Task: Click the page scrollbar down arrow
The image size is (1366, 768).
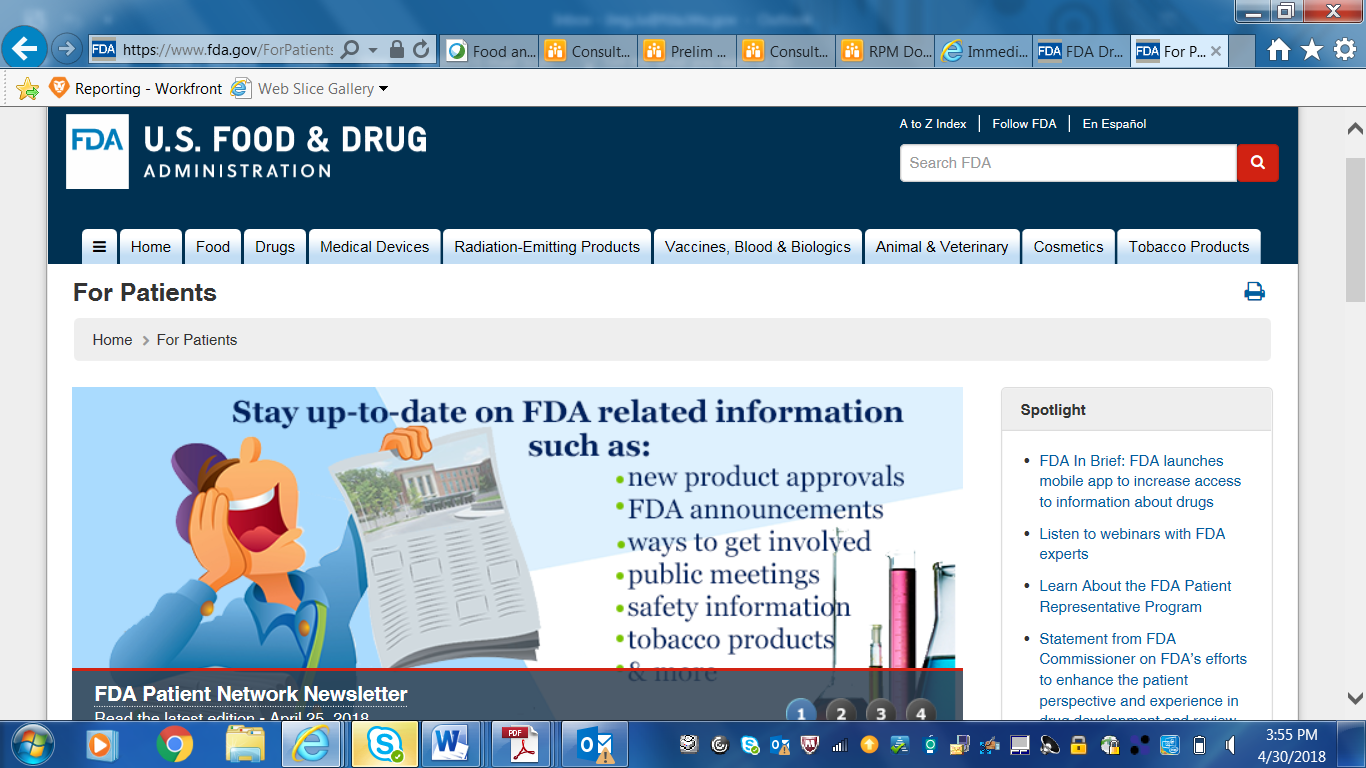Action: [x=1355, y=698]
